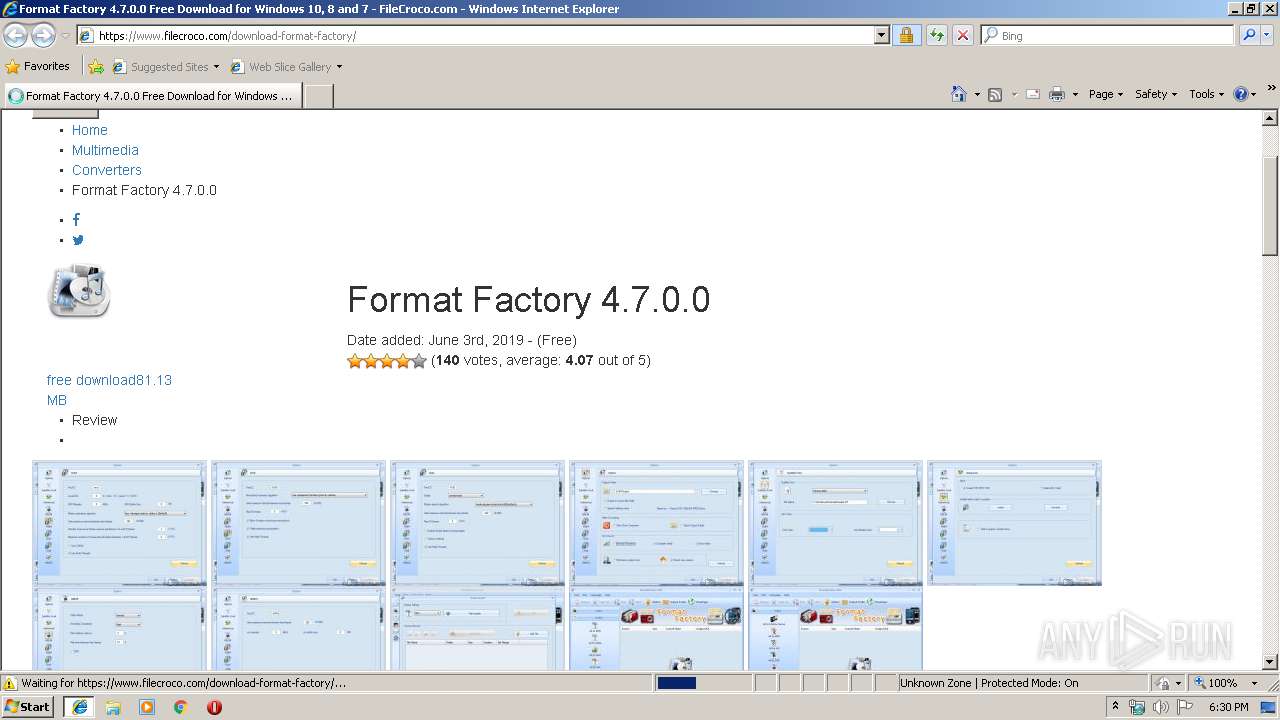Image resolution: width=1280 pixels, height=720 pixels.
Task: Click the volume speaker tray icon
Action: click(x=1160, y=707)
